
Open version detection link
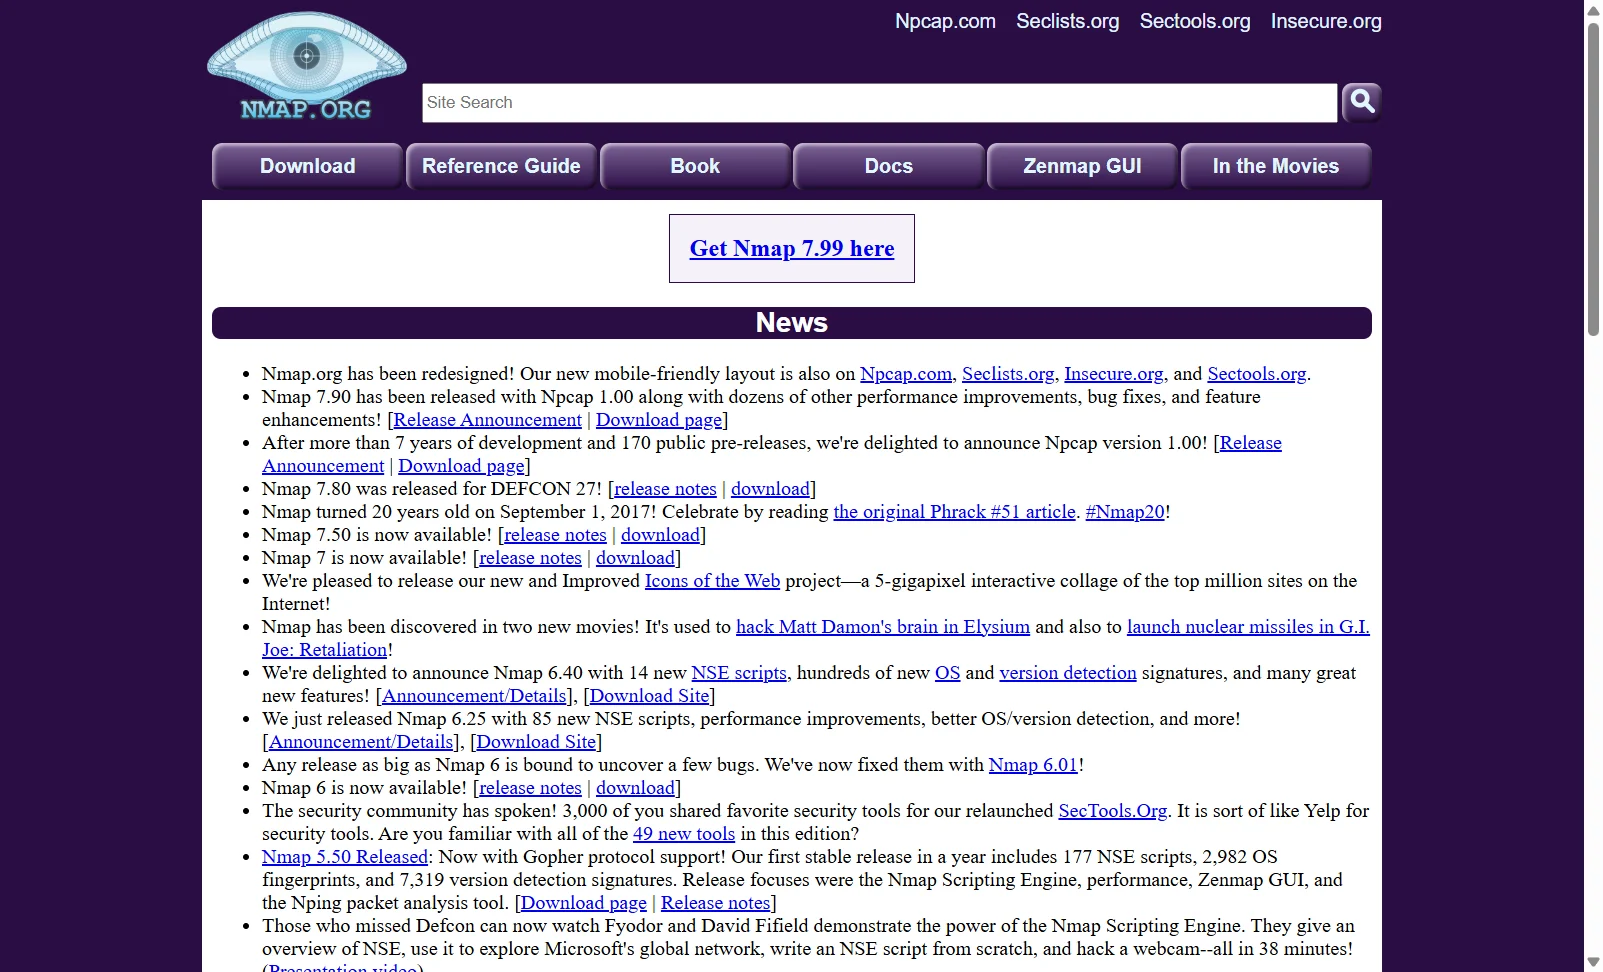(1068, 673)
